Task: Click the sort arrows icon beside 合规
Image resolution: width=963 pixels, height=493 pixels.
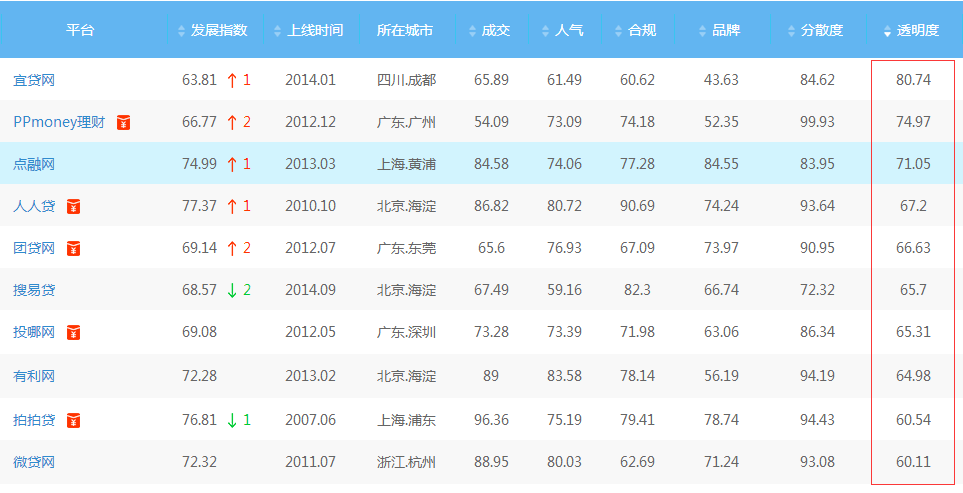Action: (x=618, y=31)
